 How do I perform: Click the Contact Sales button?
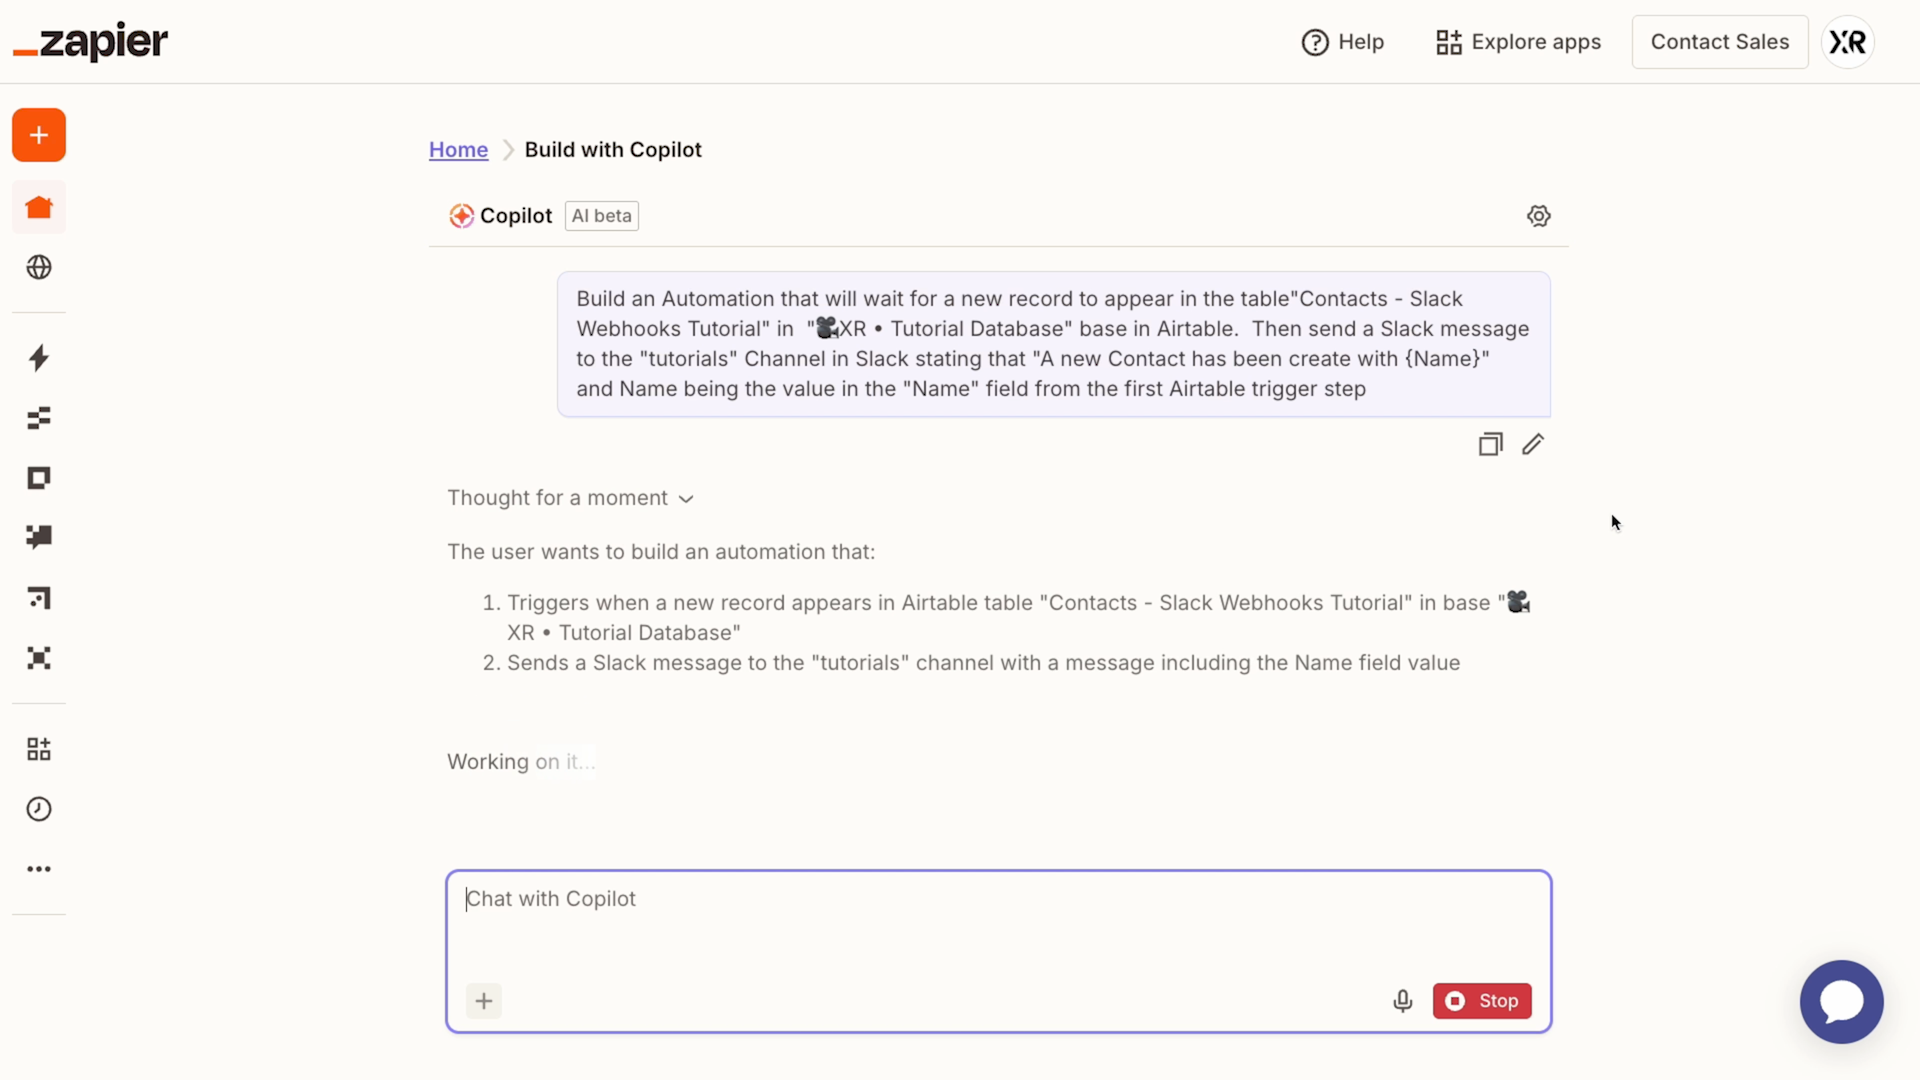coord(1719,42)
